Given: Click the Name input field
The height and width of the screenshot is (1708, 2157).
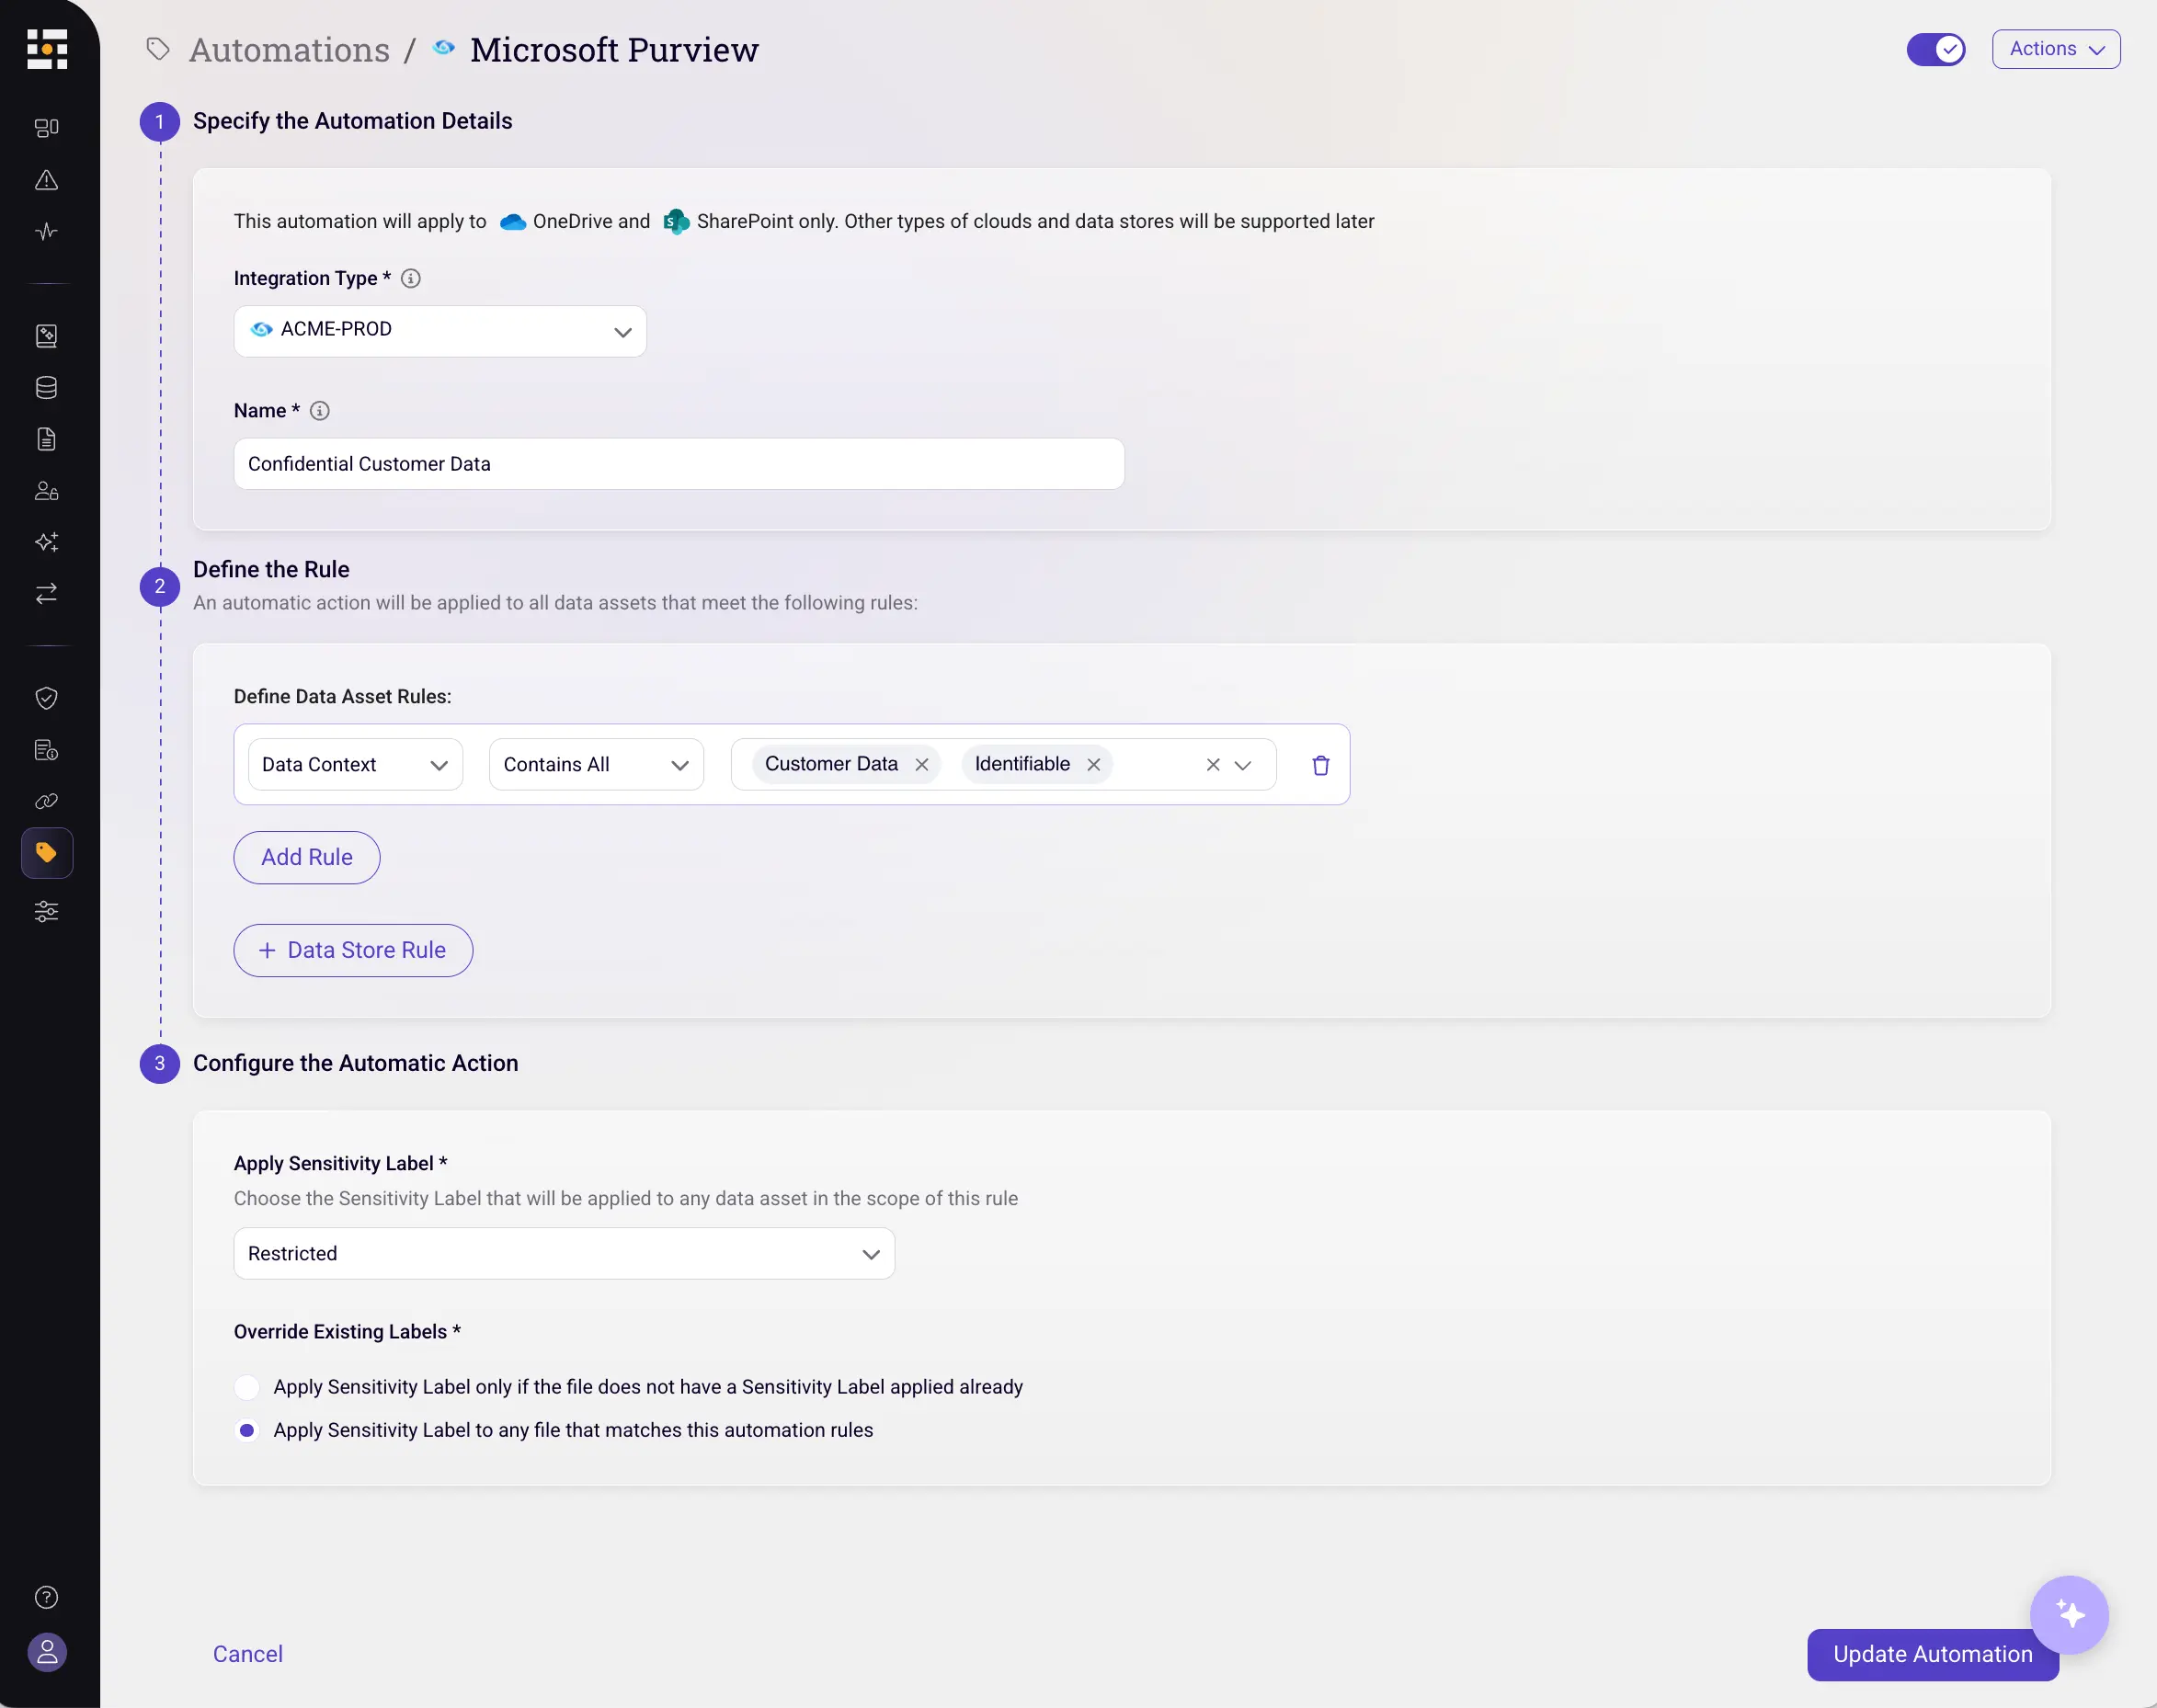Looking at the screenshot, I should (x=679, y=464).
